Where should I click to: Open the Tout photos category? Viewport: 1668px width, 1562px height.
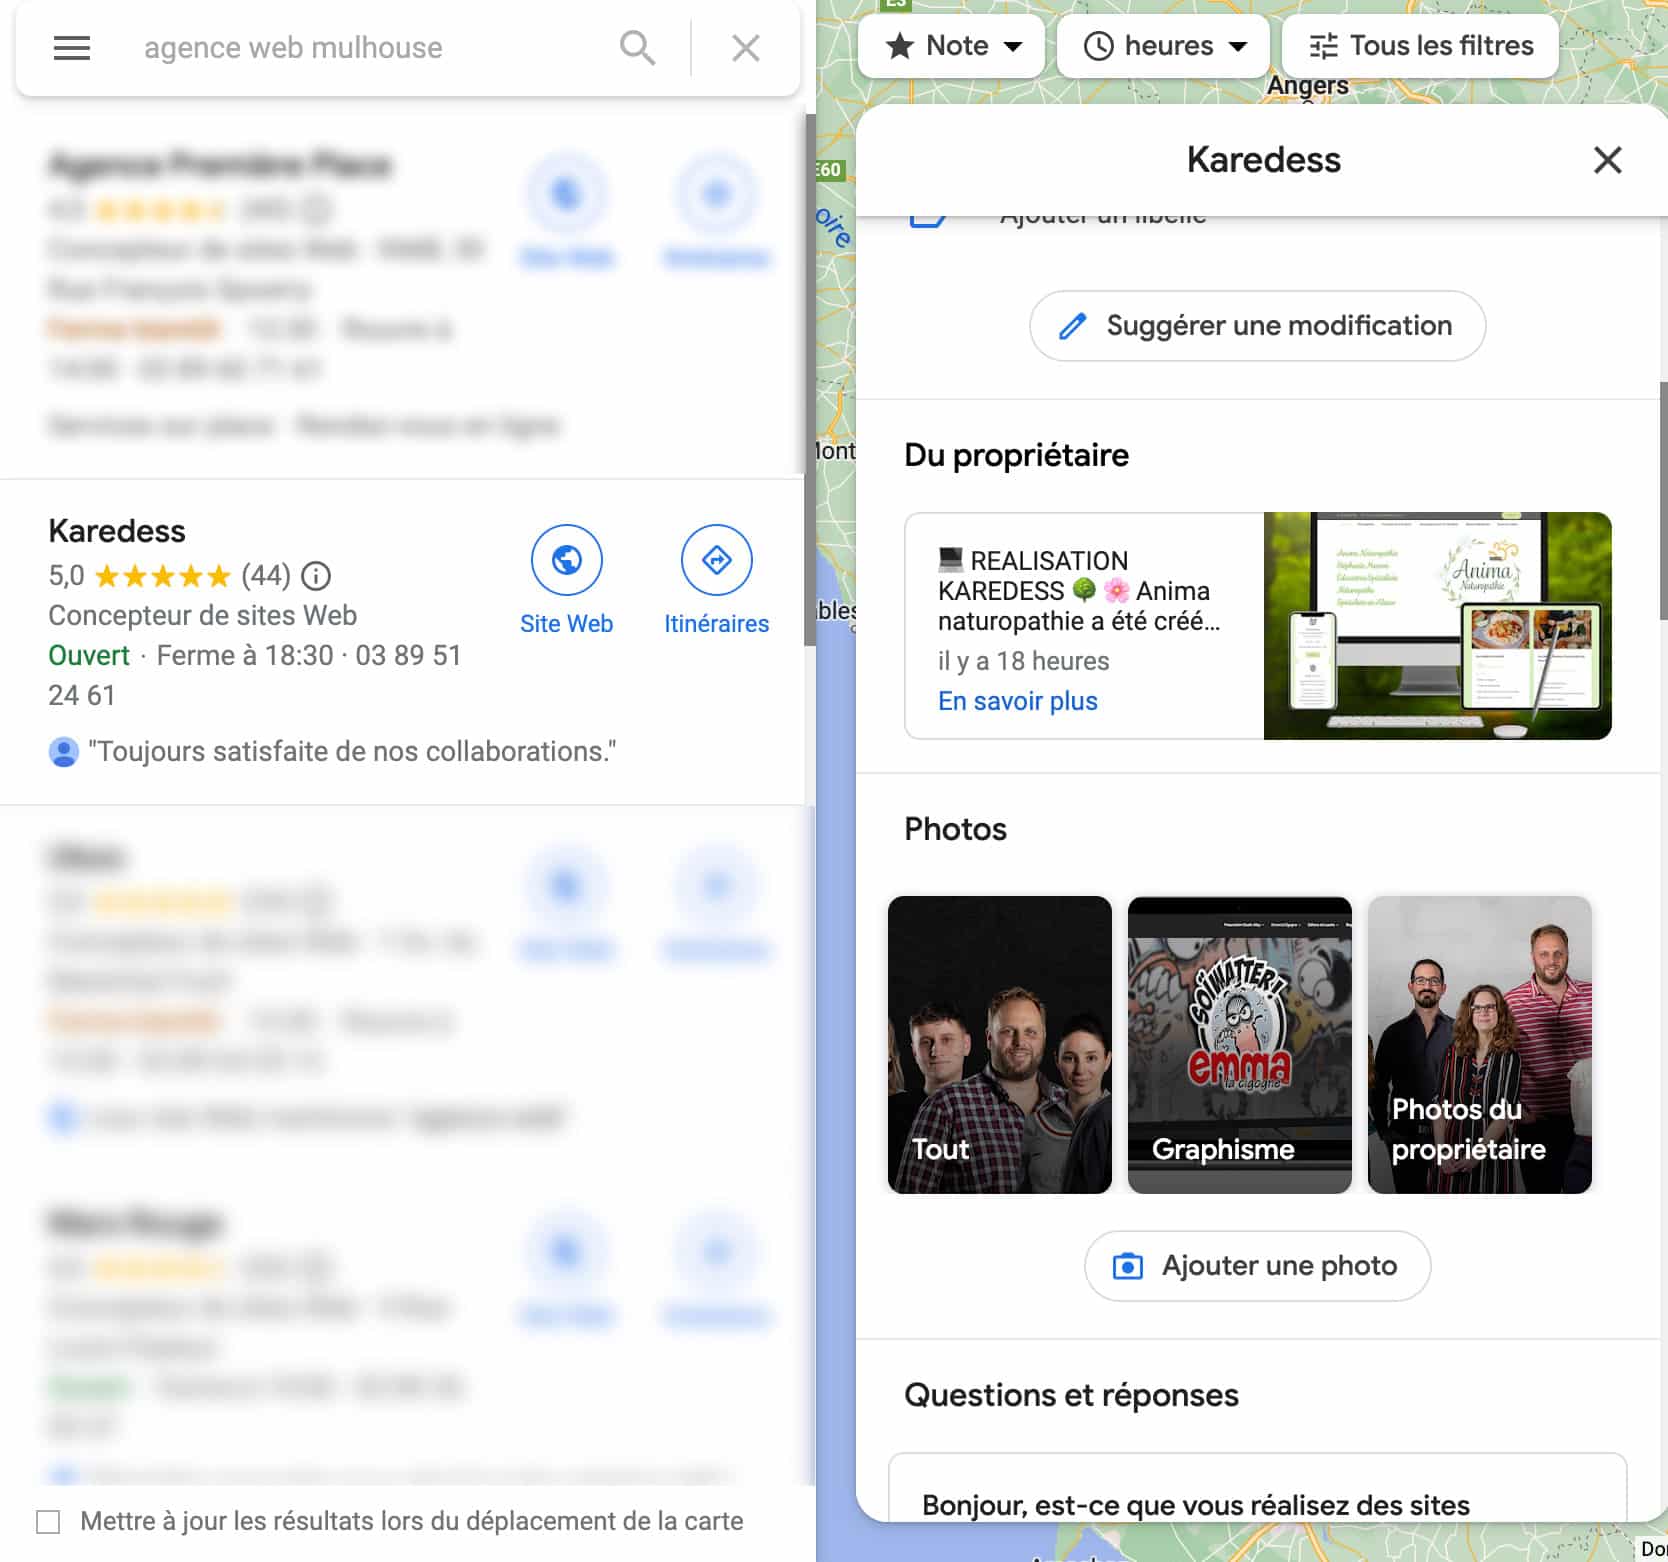pos(999,1044)
